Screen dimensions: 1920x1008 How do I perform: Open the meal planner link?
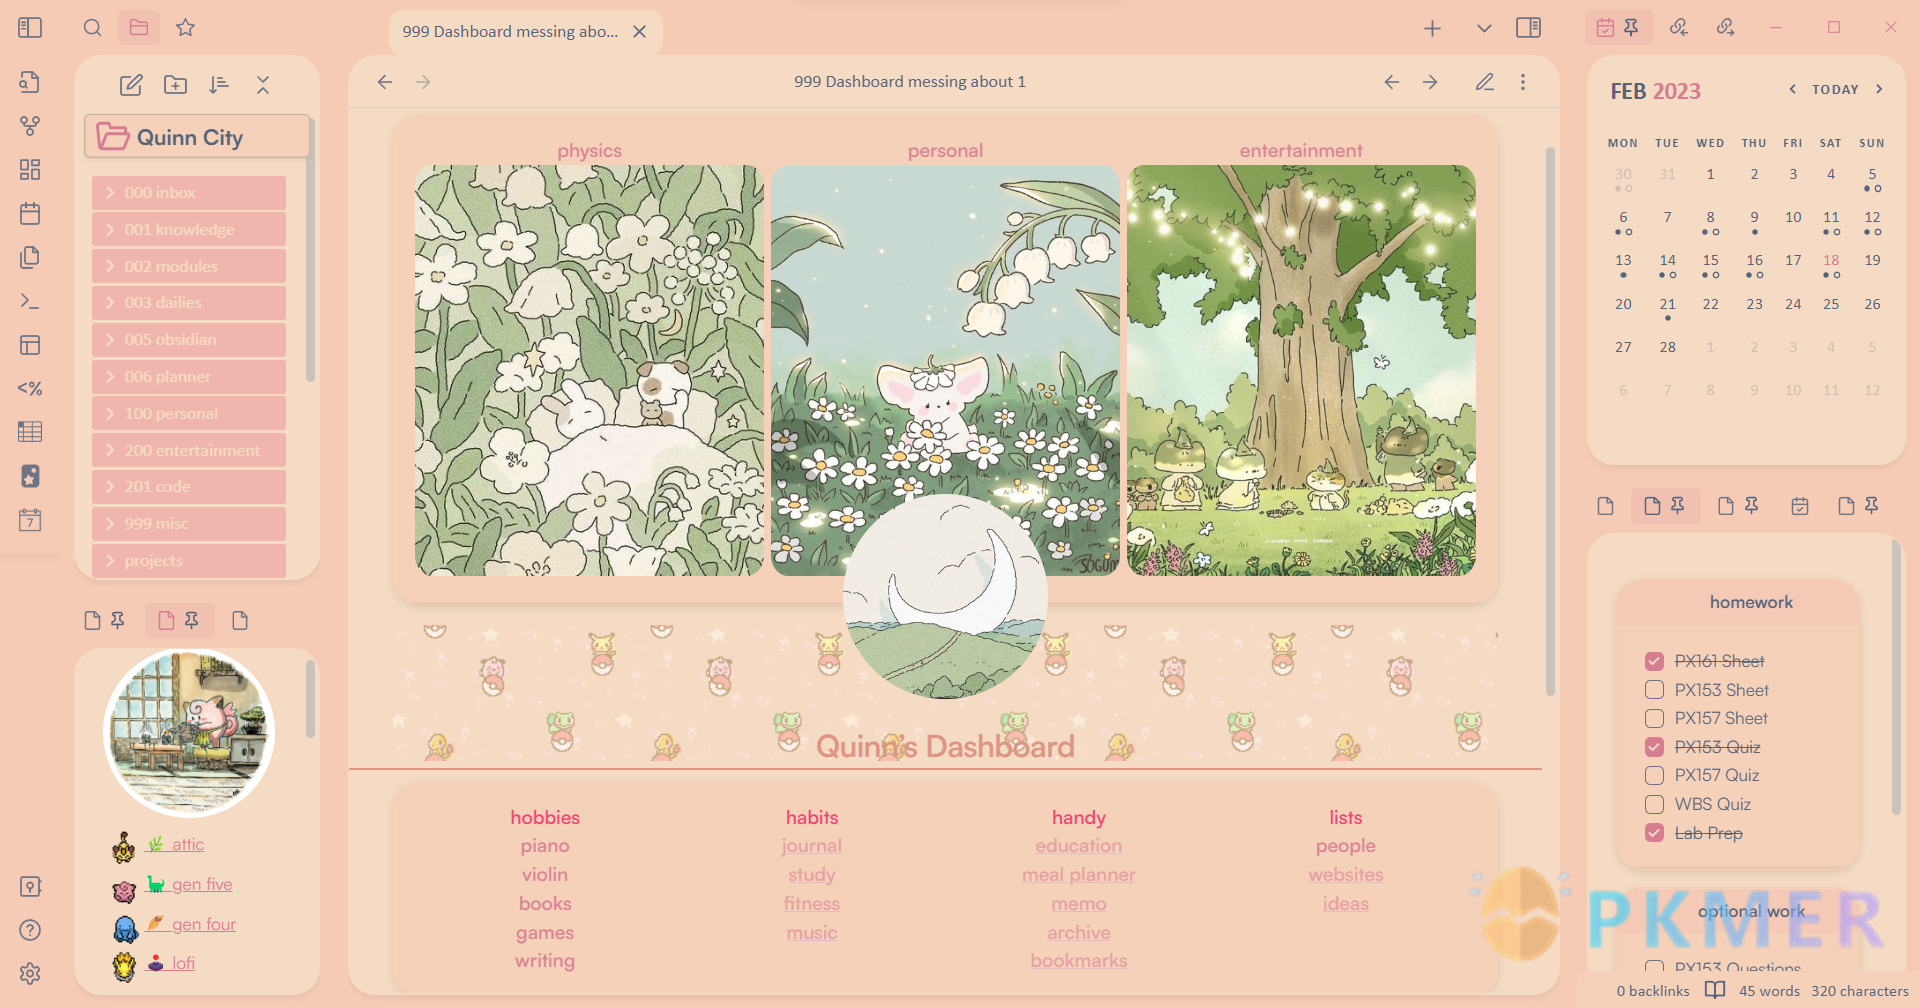pyautogui.click(x=1078, y=875)
